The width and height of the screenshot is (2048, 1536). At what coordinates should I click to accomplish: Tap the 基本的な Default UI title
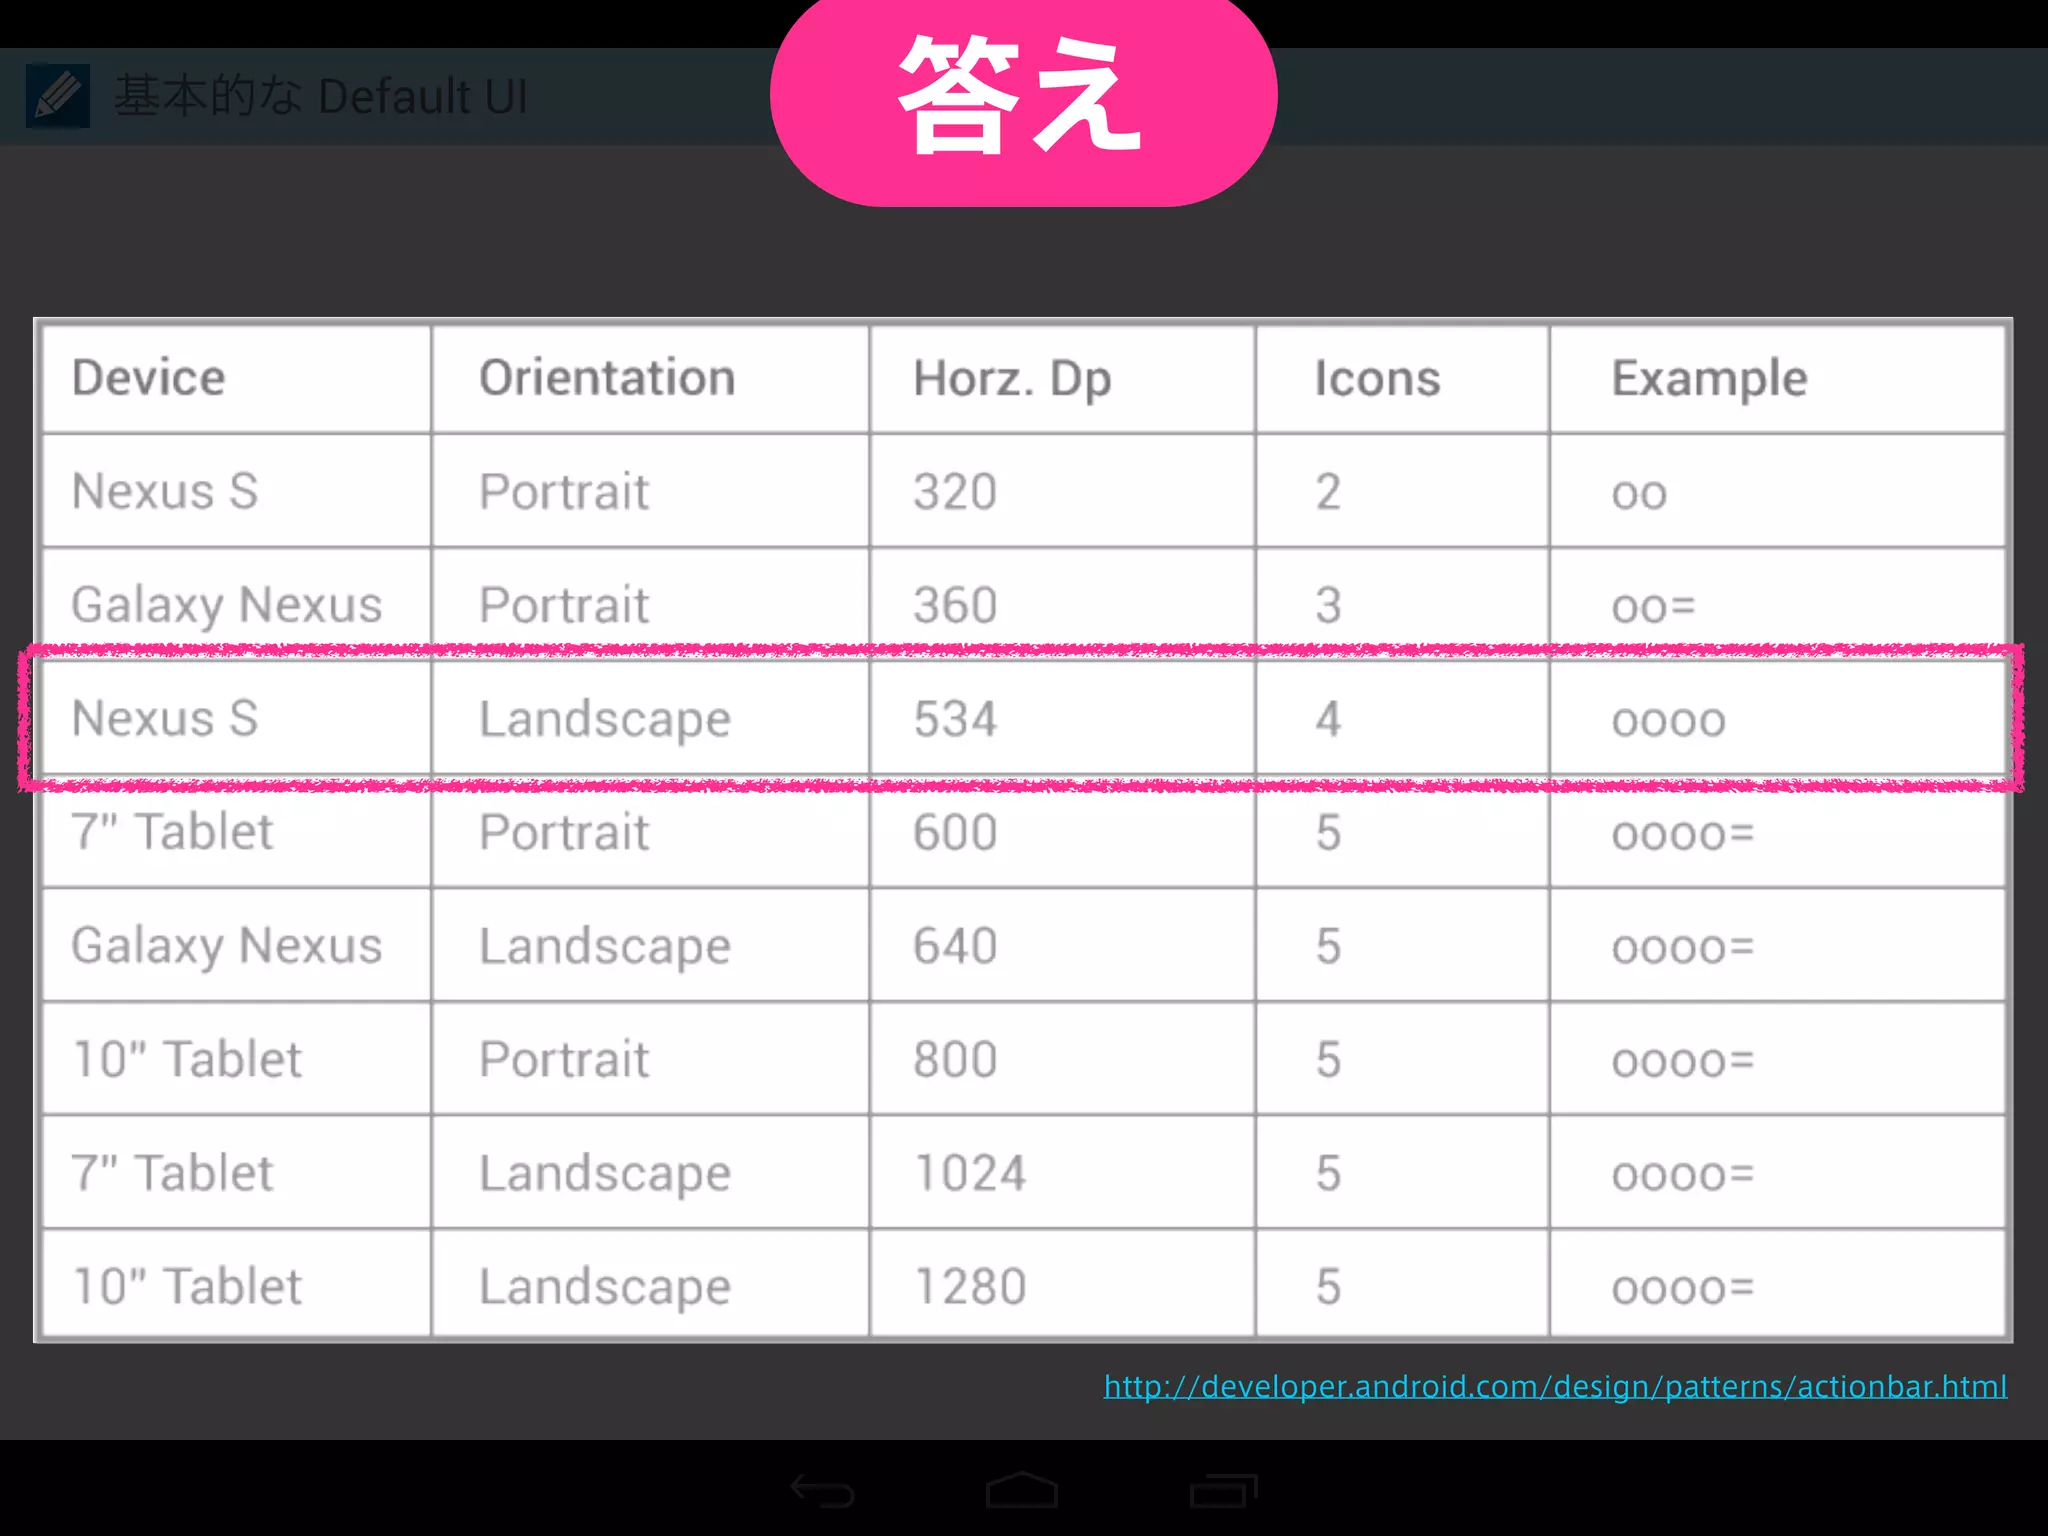click(320, 97)
